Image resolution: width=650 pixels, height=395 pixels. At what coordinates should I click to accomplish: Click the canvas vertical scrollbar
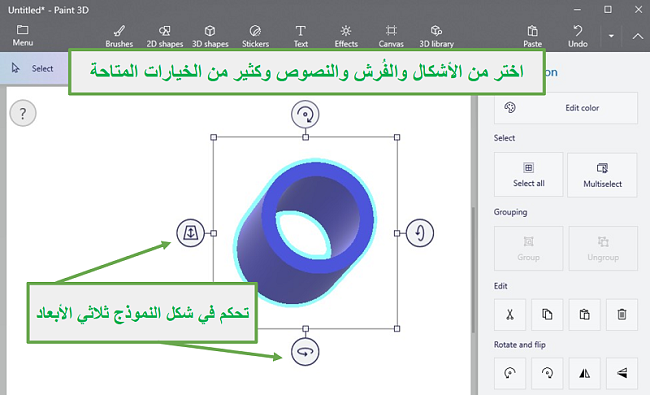coord(473,269)
